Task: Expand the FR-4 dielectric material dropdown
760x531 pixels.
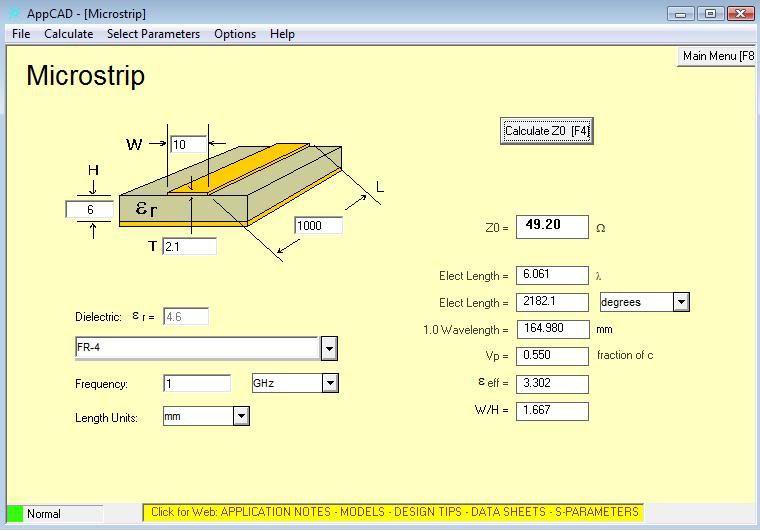Action: coord(329,348)
